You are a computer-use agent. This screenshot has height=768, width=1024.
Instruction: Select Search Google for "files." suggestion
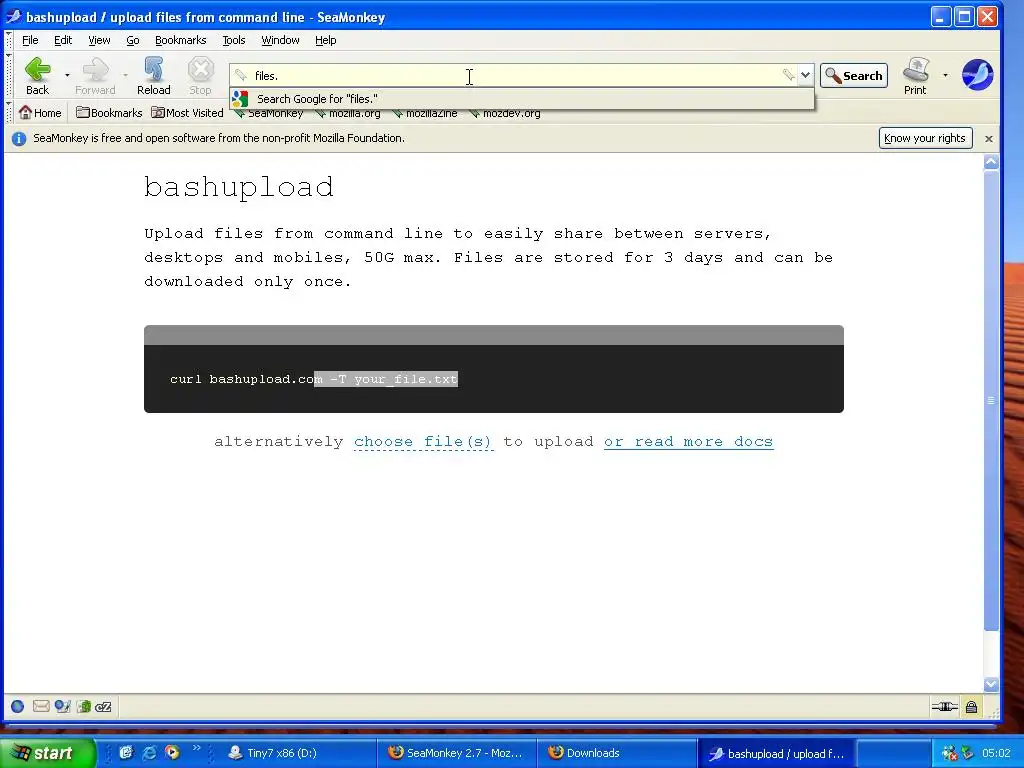click(x=522, y=99)
